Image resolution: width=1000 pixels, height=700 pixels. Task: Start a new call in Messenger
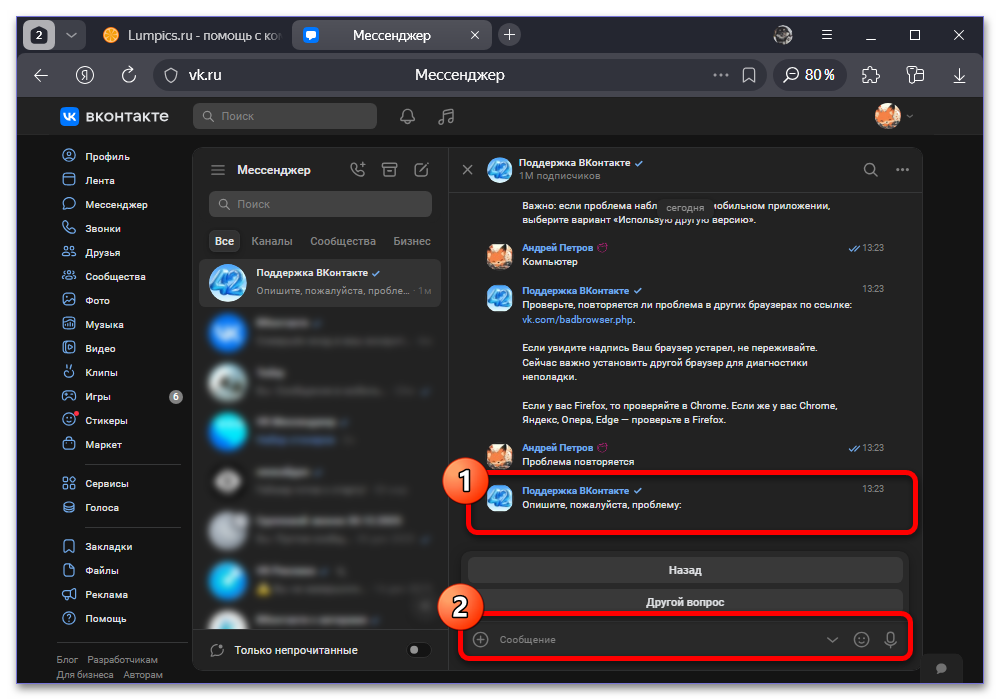click(358, 170)
